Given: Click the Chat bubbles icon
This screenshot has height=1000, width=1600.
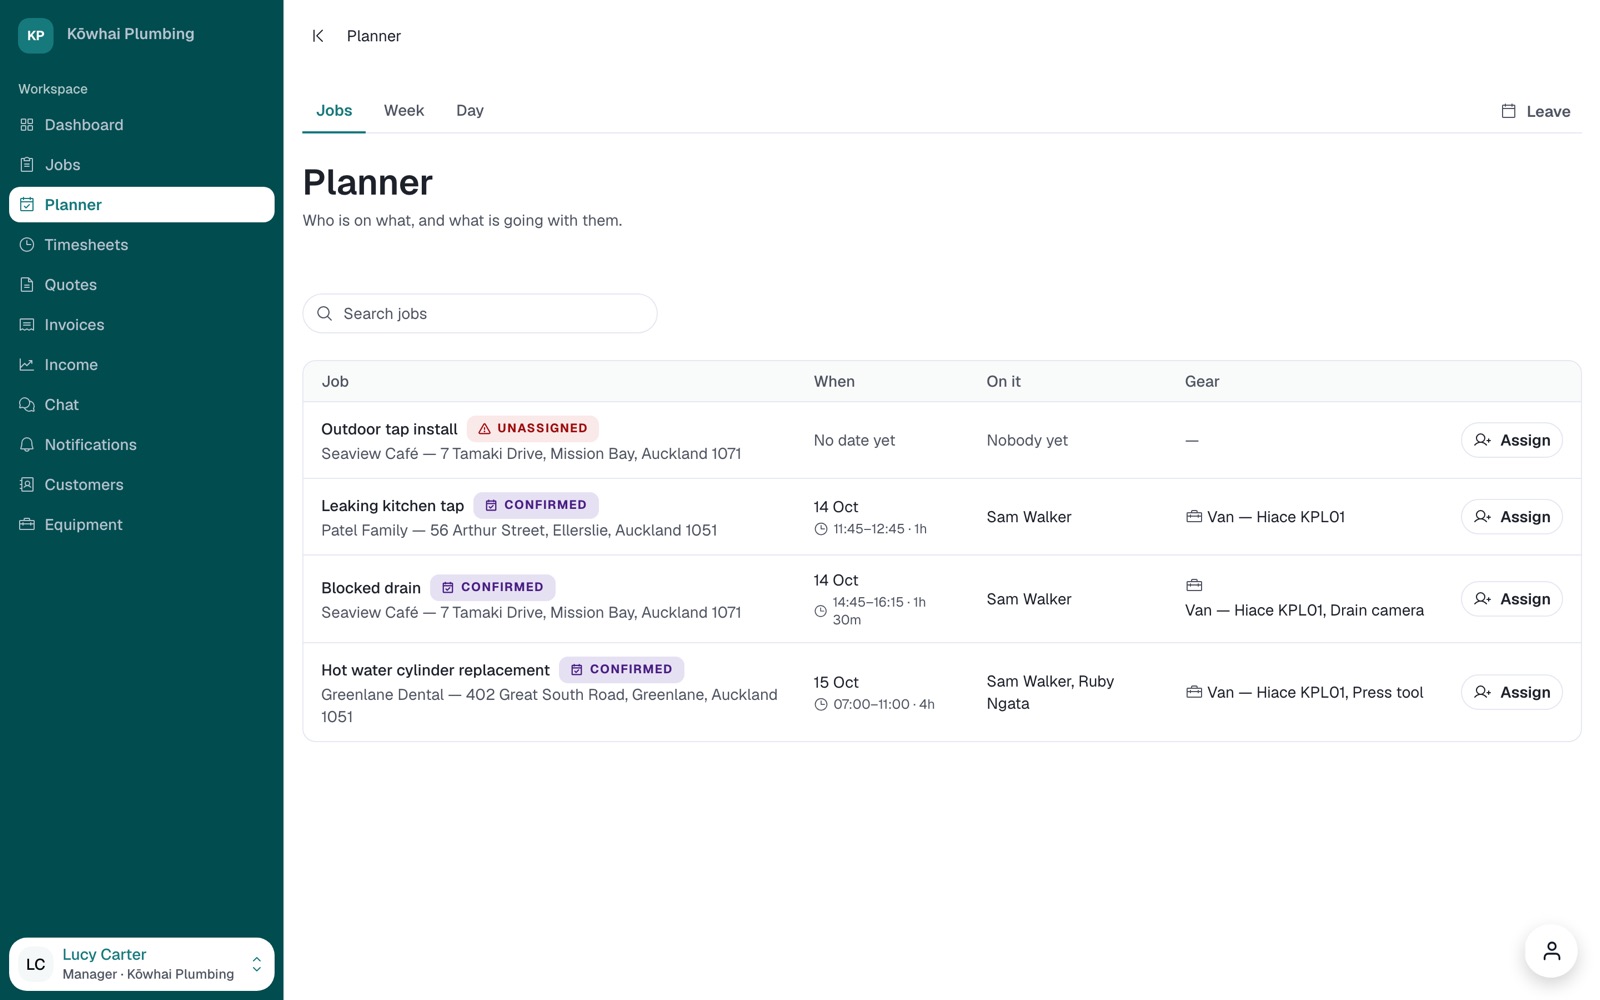Looking at the screenshot, I should (27, 405).
